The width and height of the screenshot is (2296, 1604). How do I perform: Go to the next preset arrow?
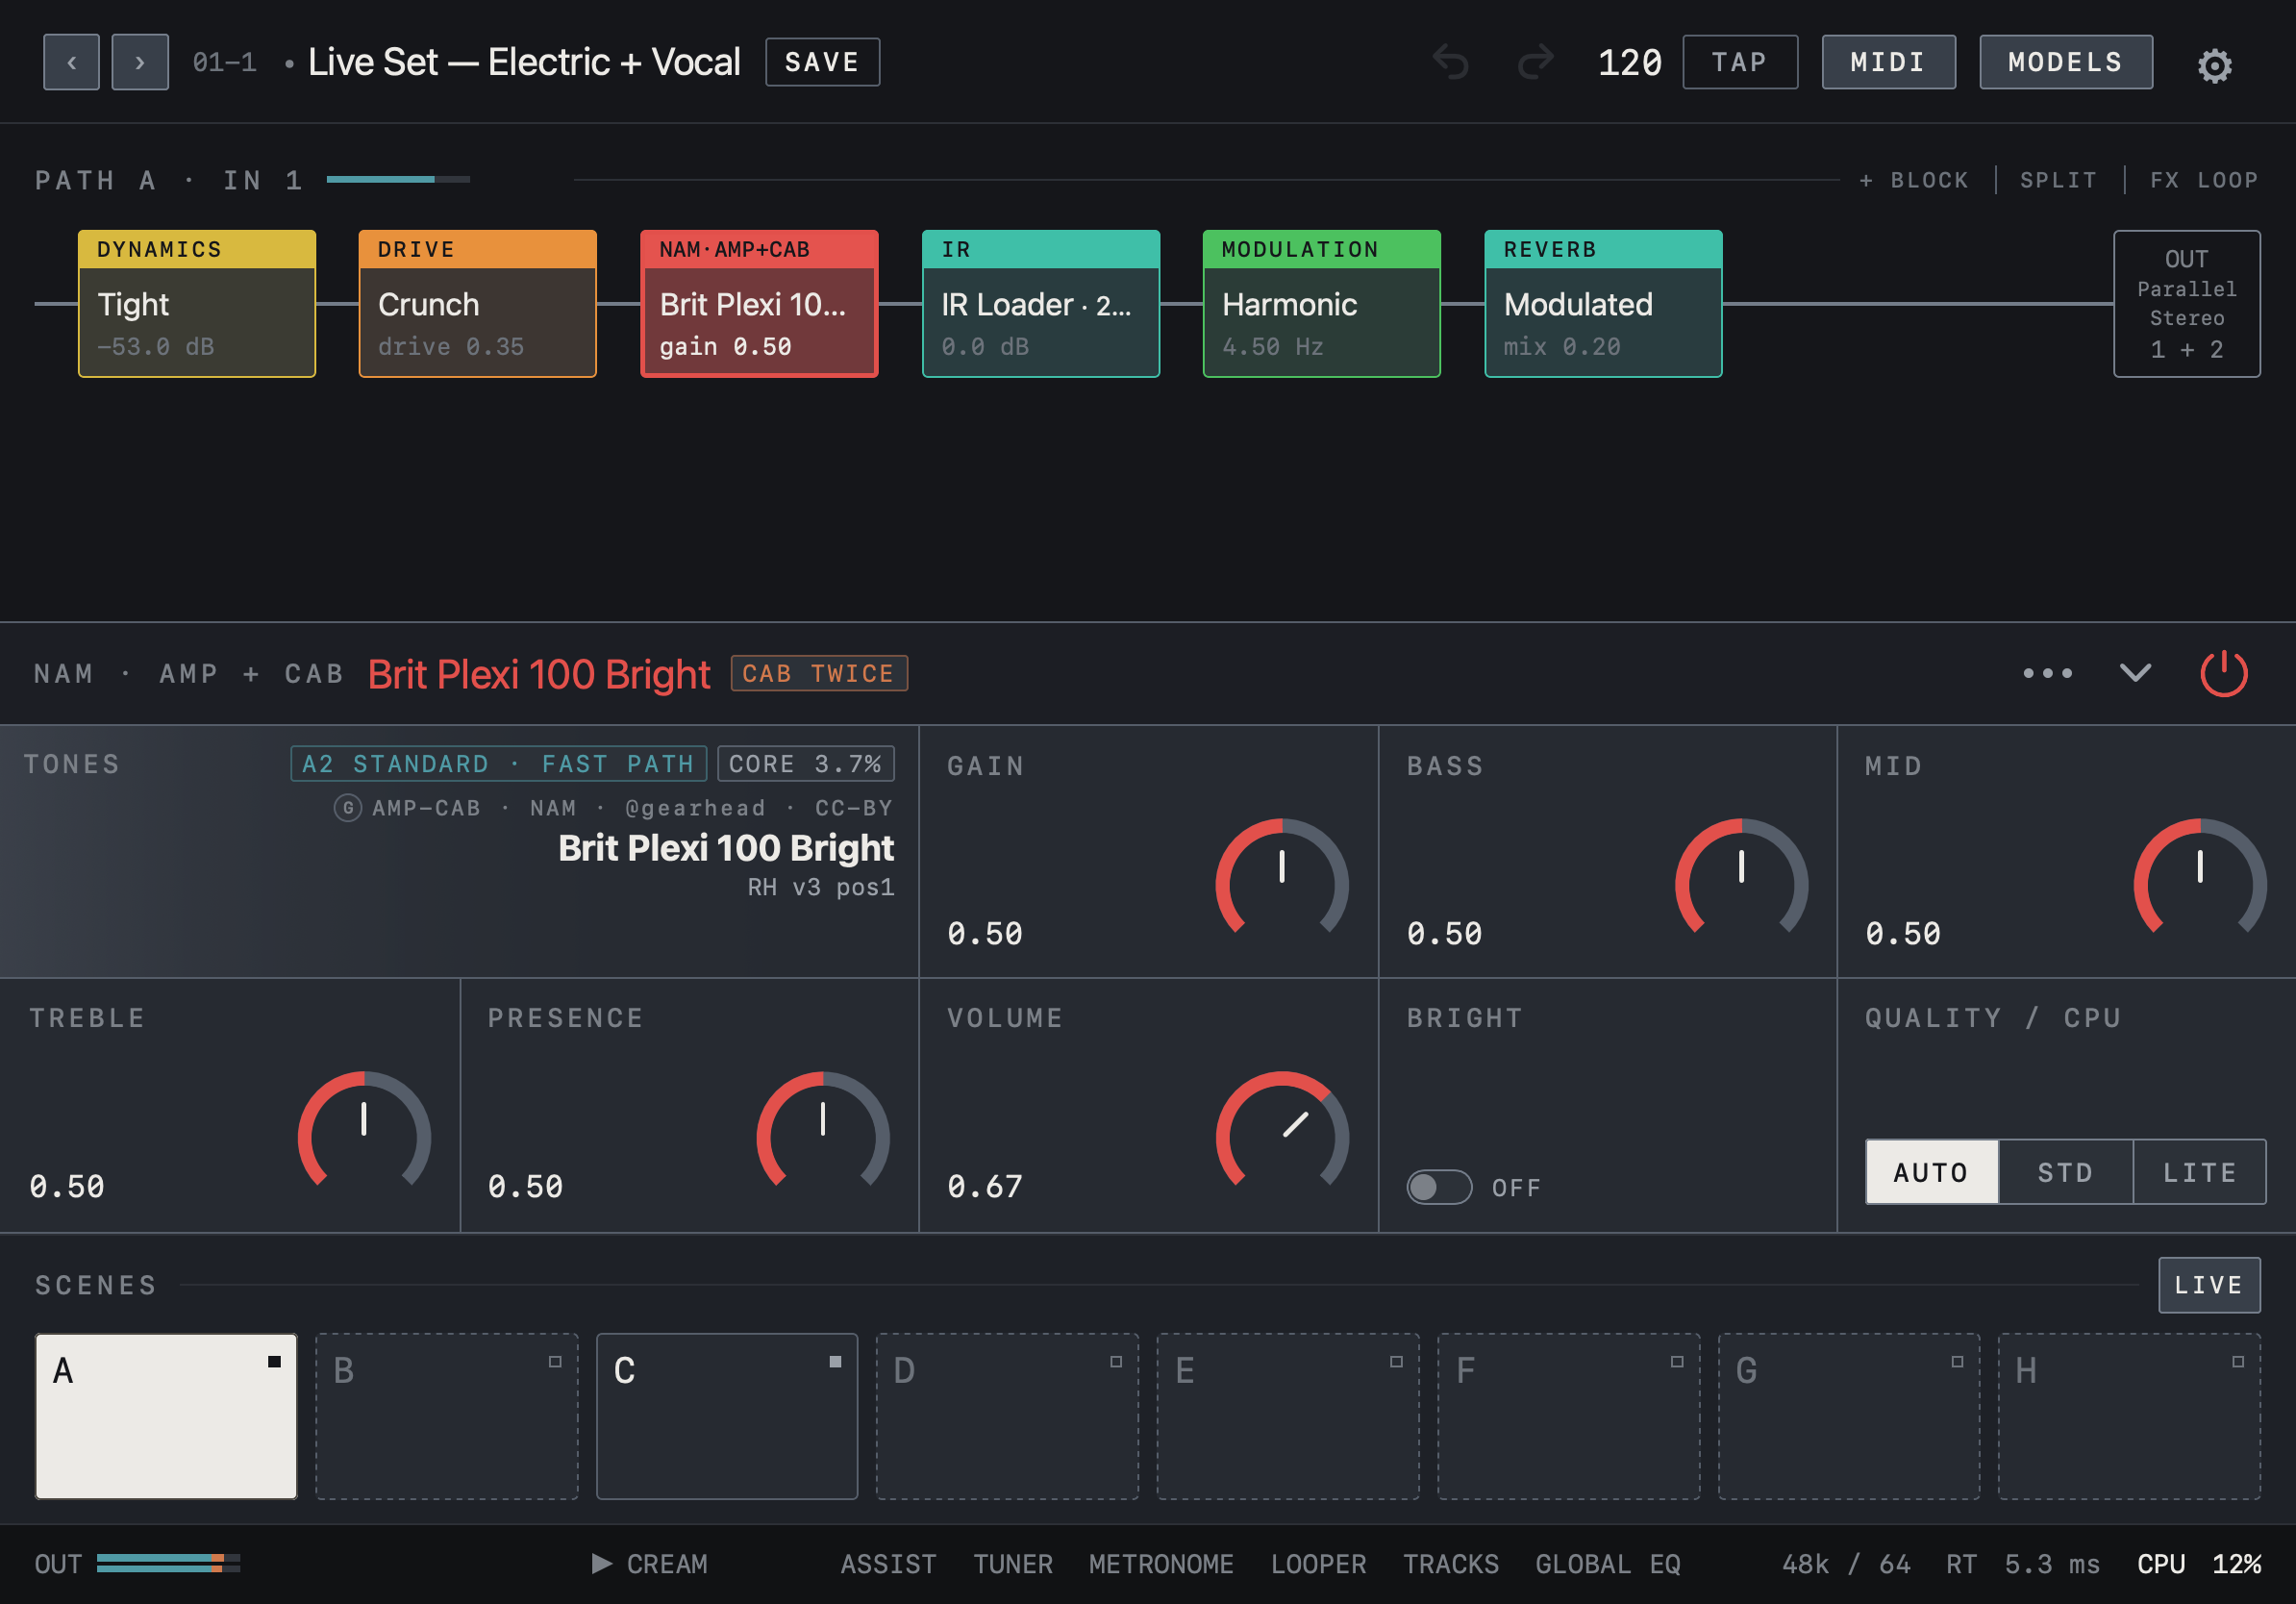point(140,62)
